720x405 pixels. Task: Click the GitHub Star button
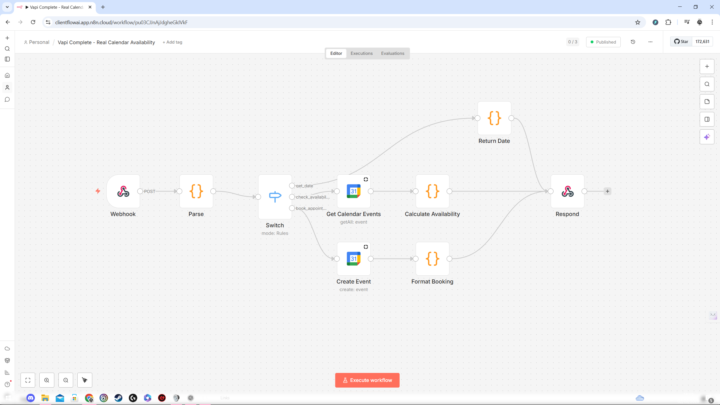pyautogui.click(x=681, y=42)
